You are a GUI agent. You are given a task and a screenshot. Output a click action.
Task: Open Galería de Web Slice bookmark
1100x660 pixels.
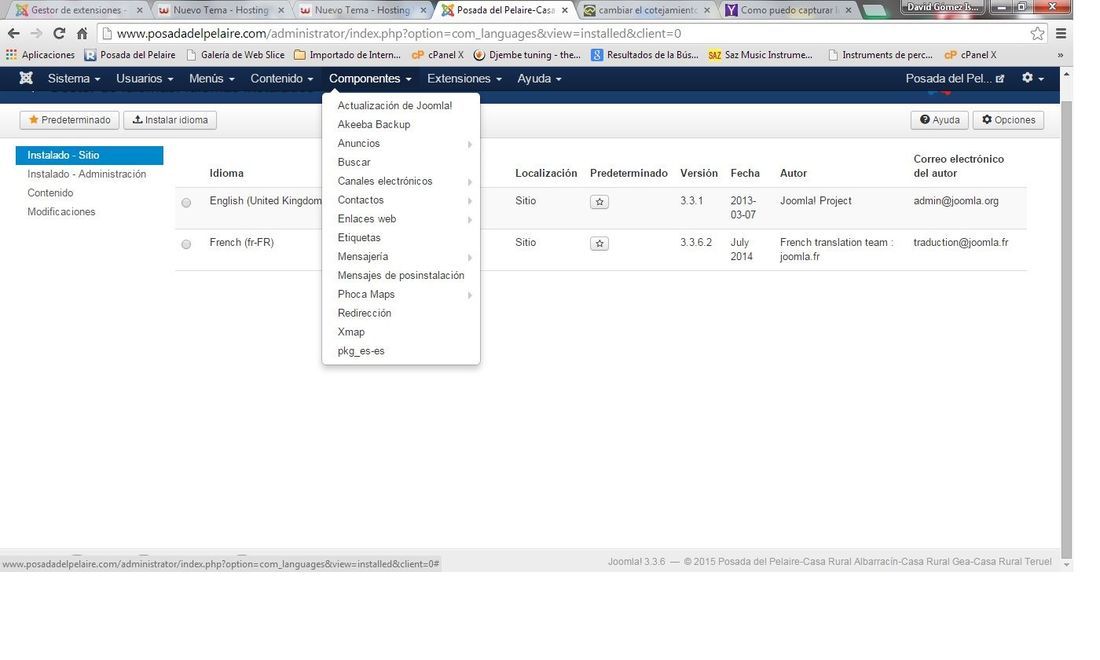pos(236,55)
